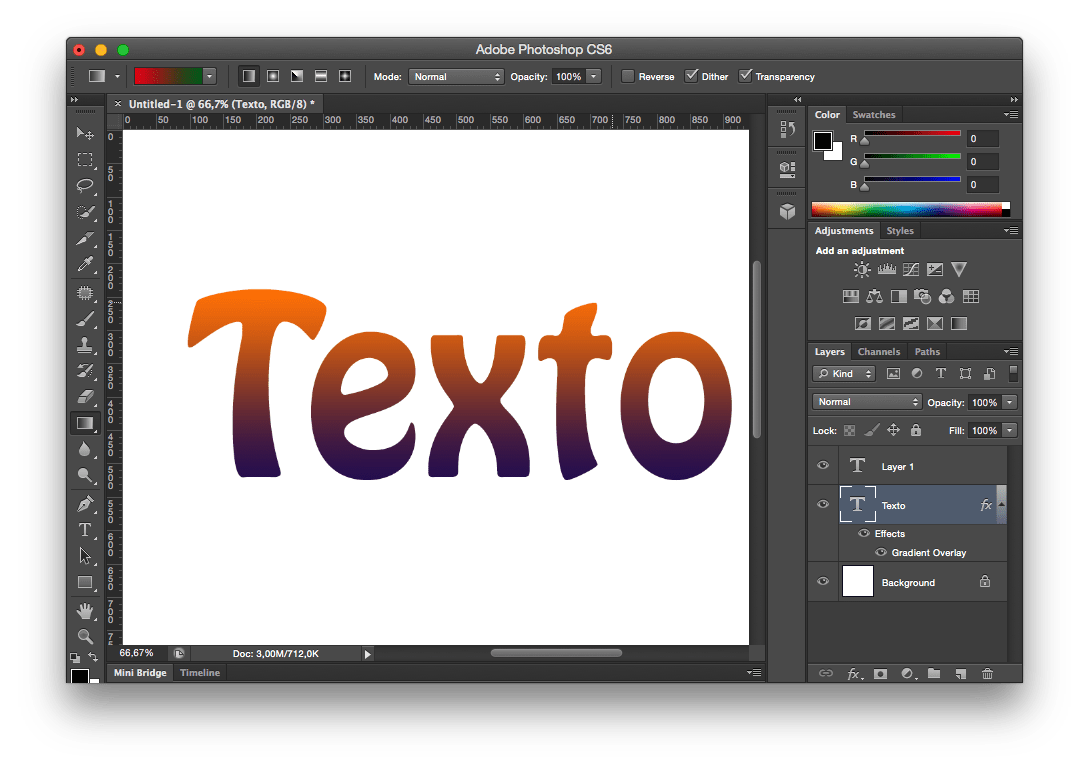This screenshot has height=773, width=1089.
Task: Select the Pen tool
Action: point(85,504)
